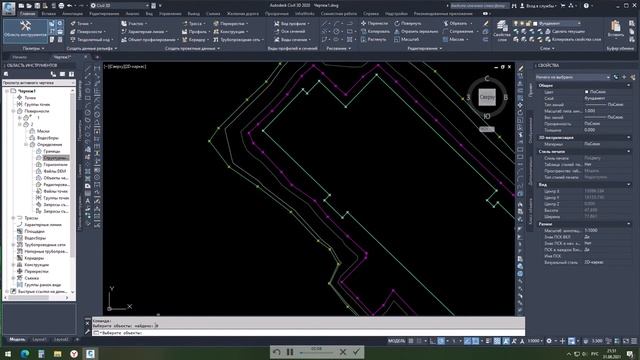Collapse the Общие properties section

(629, 85)
